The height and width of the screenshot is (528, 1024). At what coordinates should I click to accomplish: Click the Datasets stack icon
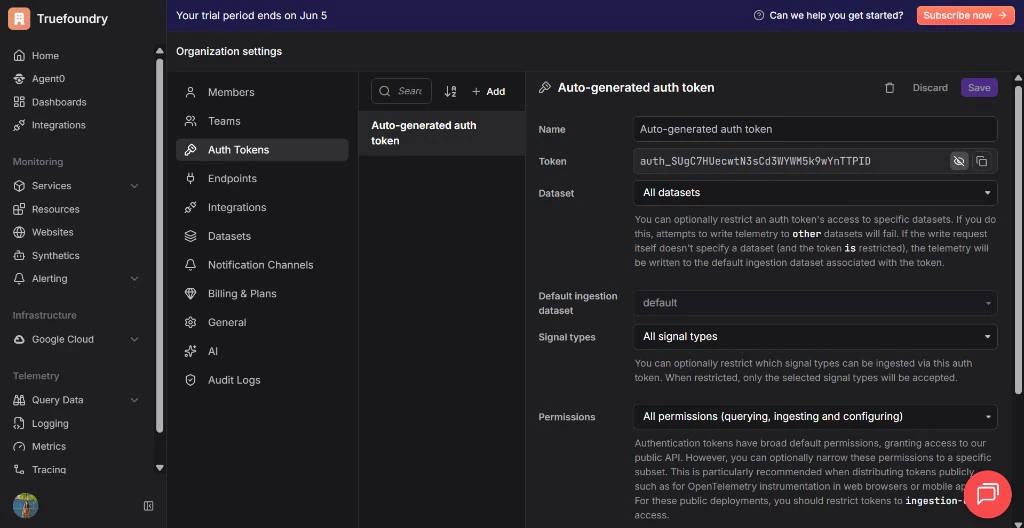point(191,236)
